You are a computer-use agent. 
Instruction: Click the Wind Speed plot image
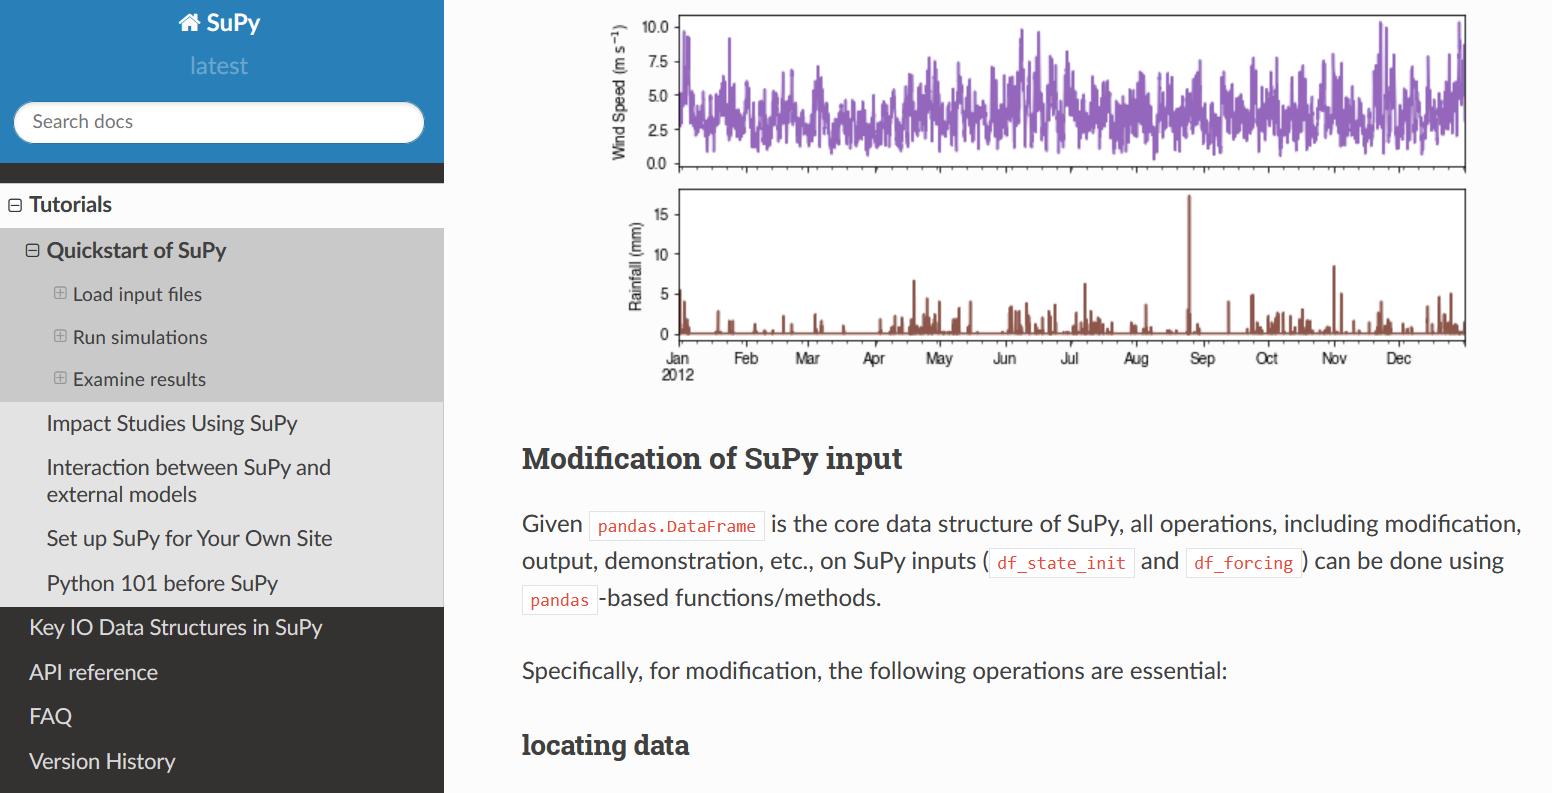click(x=1070, y=90)
